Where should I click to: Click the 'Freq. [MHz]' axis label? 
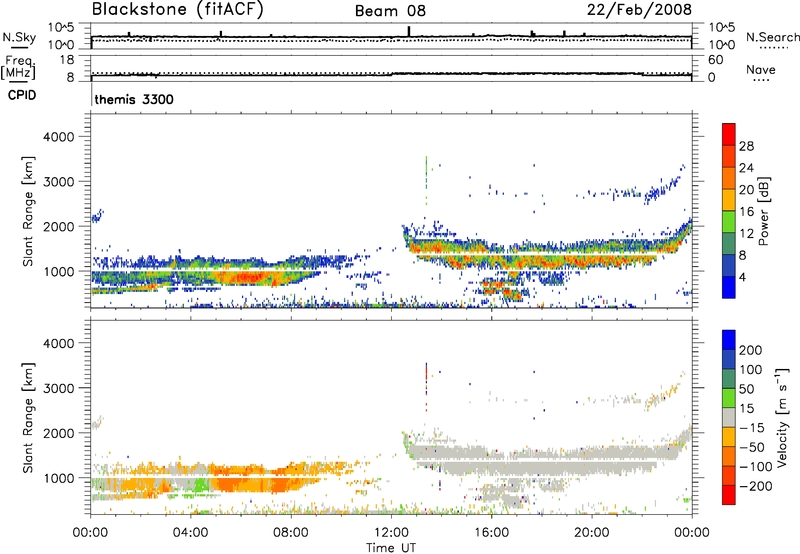[x=18, y=67]
